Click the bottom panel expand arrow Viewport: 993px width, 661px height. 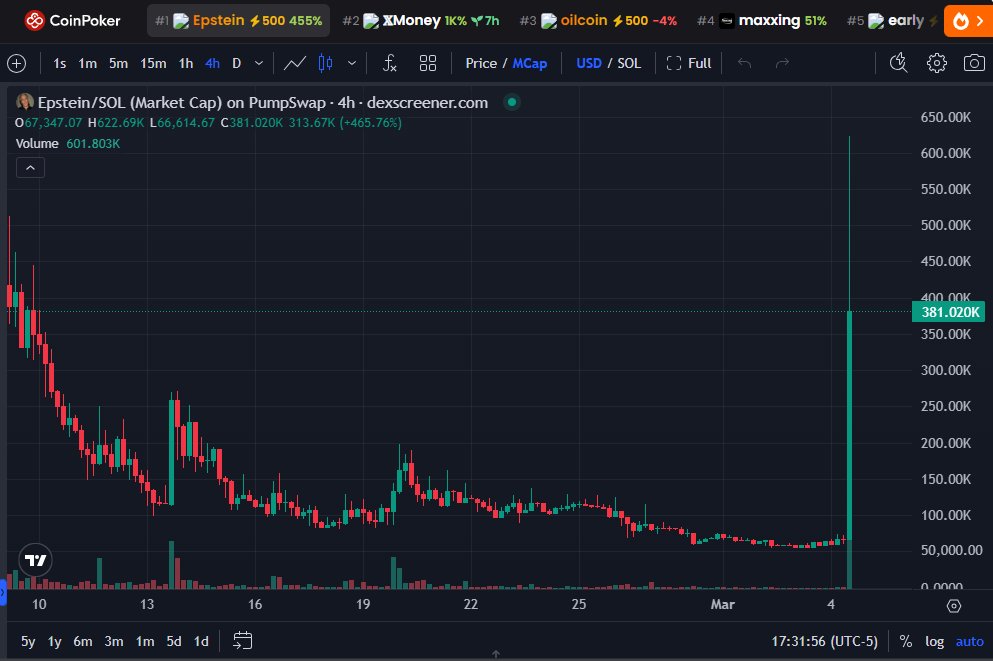[496, 654]
